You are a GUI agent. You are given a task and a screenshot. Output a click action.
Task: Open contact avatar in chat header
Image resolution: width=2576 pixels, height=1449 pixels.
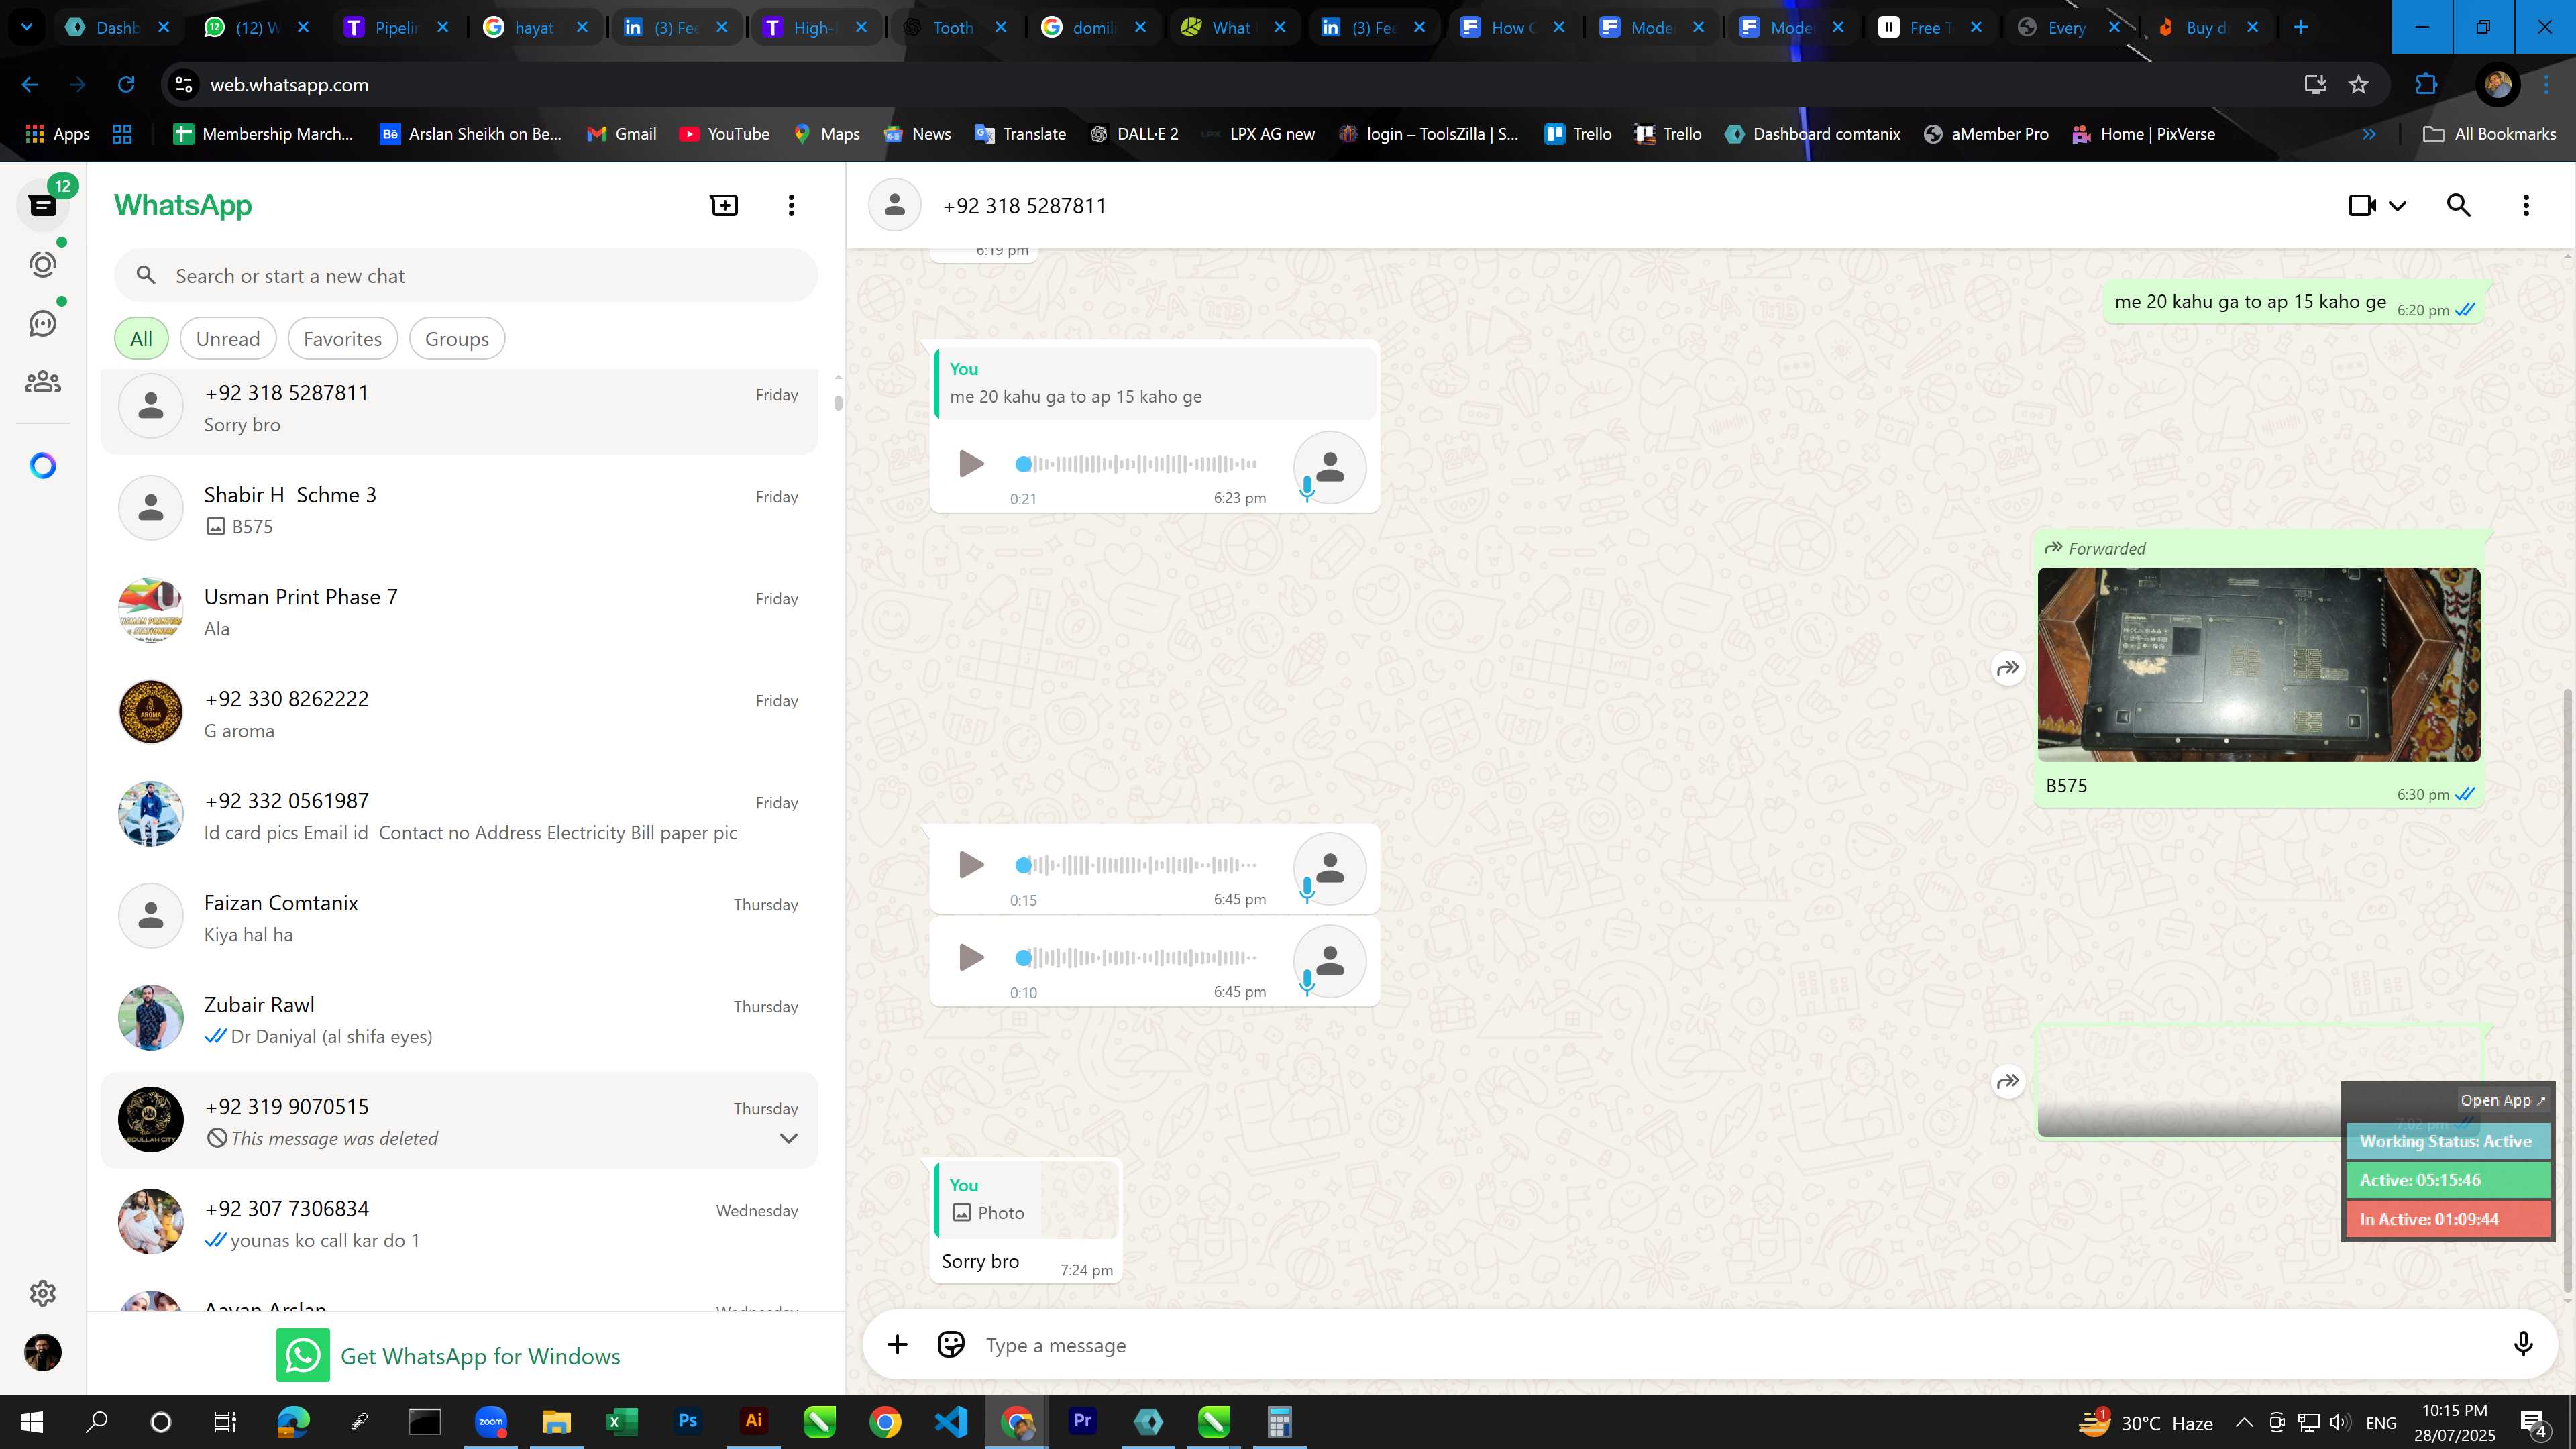pyautogui.click(x=895, y=205)
